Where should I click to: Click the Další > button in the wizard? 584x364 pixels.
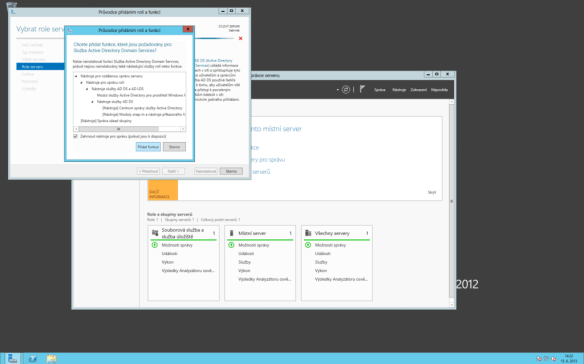[173, 171]
